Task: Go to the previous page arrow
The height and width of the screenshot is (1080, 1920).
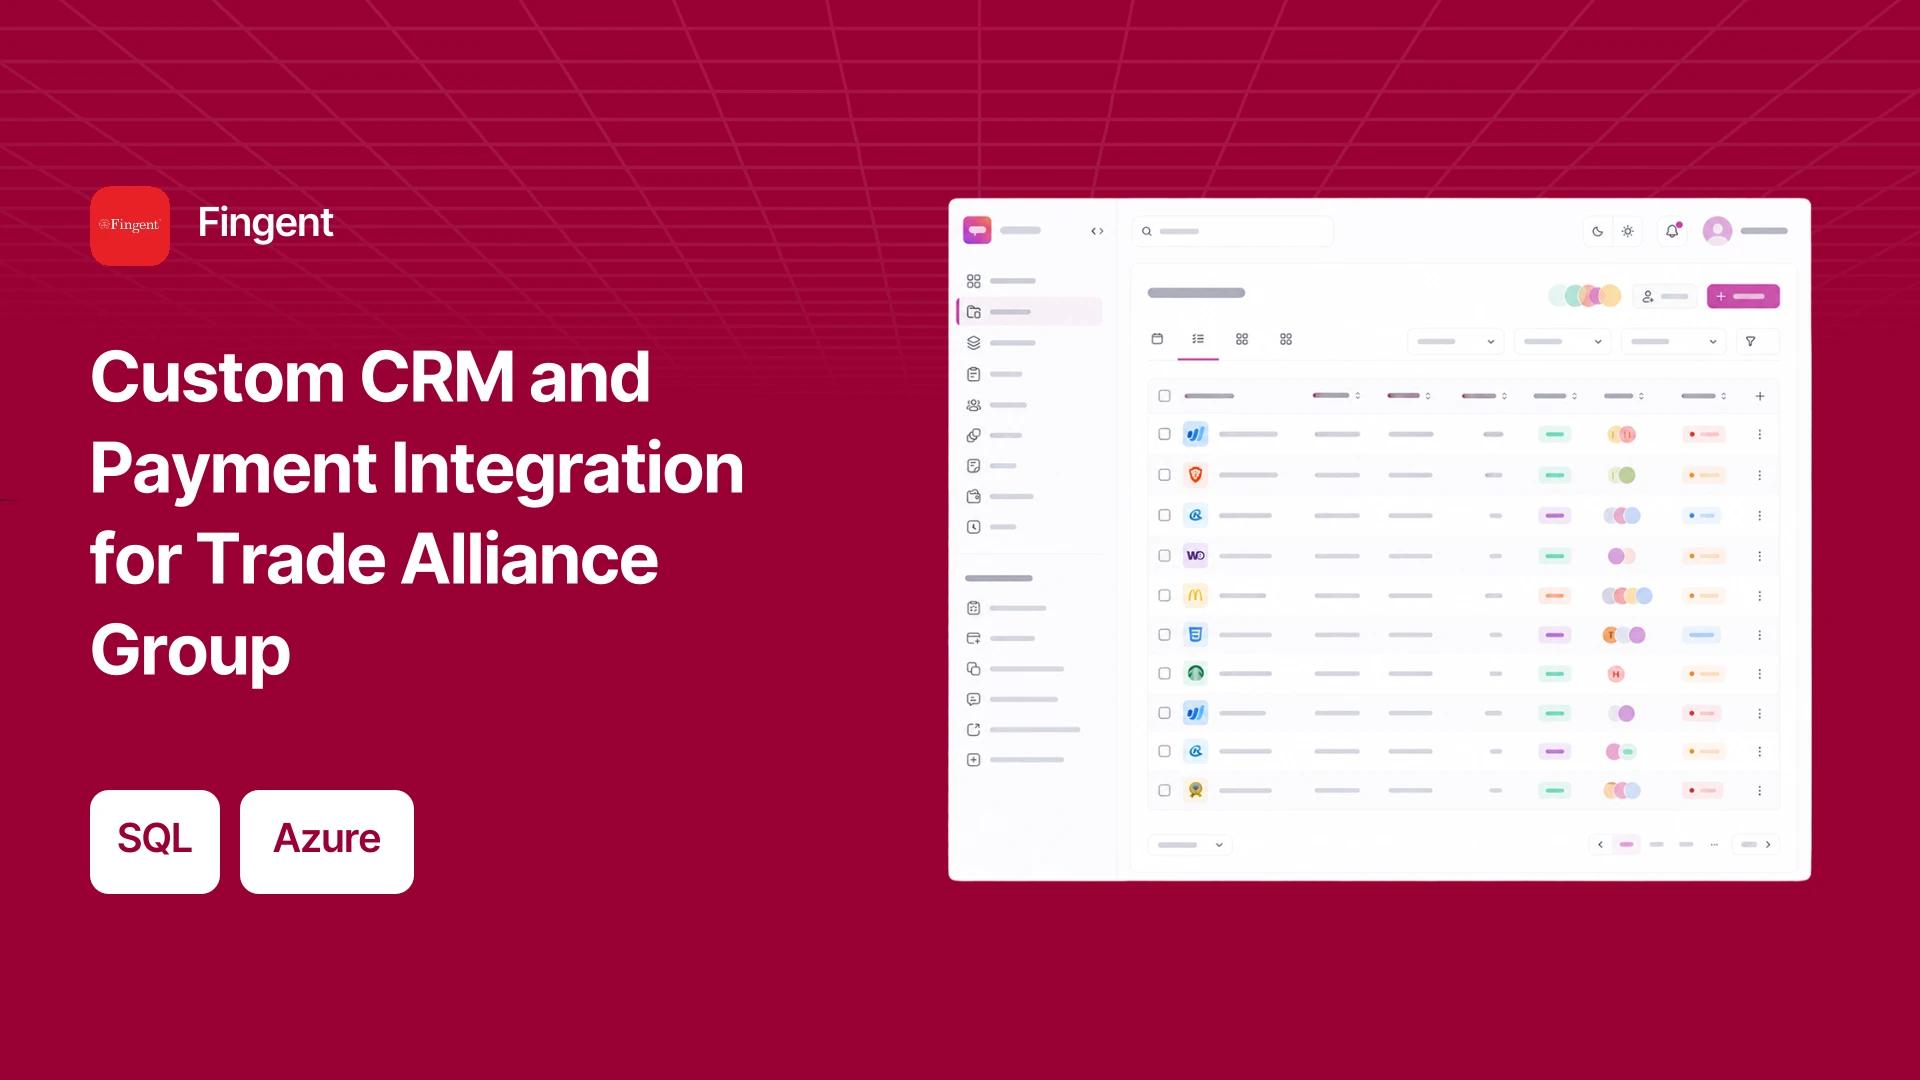Action: pyautogui.click(x=1600, y=845)
